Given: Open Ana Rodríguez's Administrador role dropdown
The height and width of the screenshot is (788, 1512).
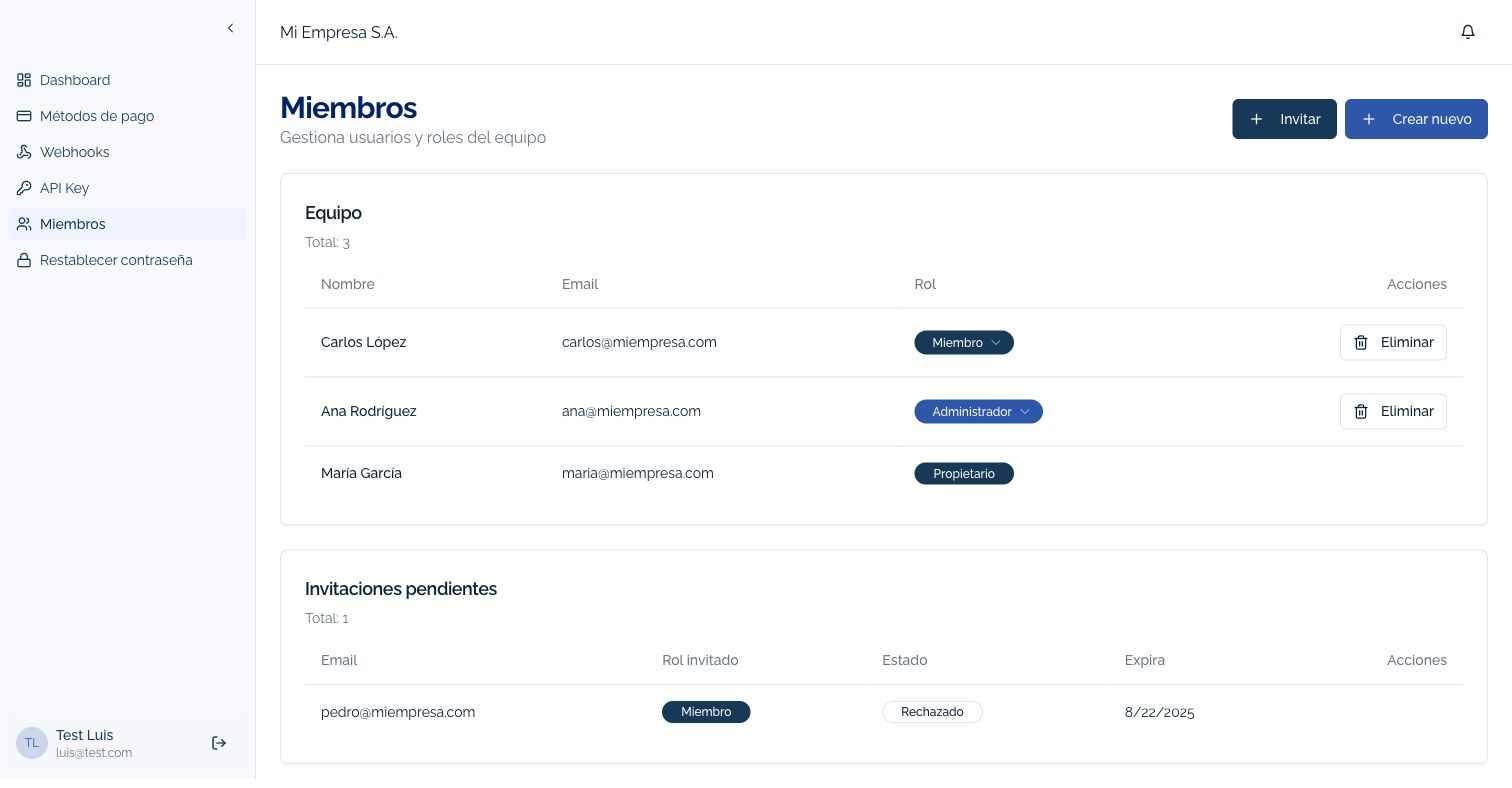Looking at the screenshot, I should tap(978, 411).
